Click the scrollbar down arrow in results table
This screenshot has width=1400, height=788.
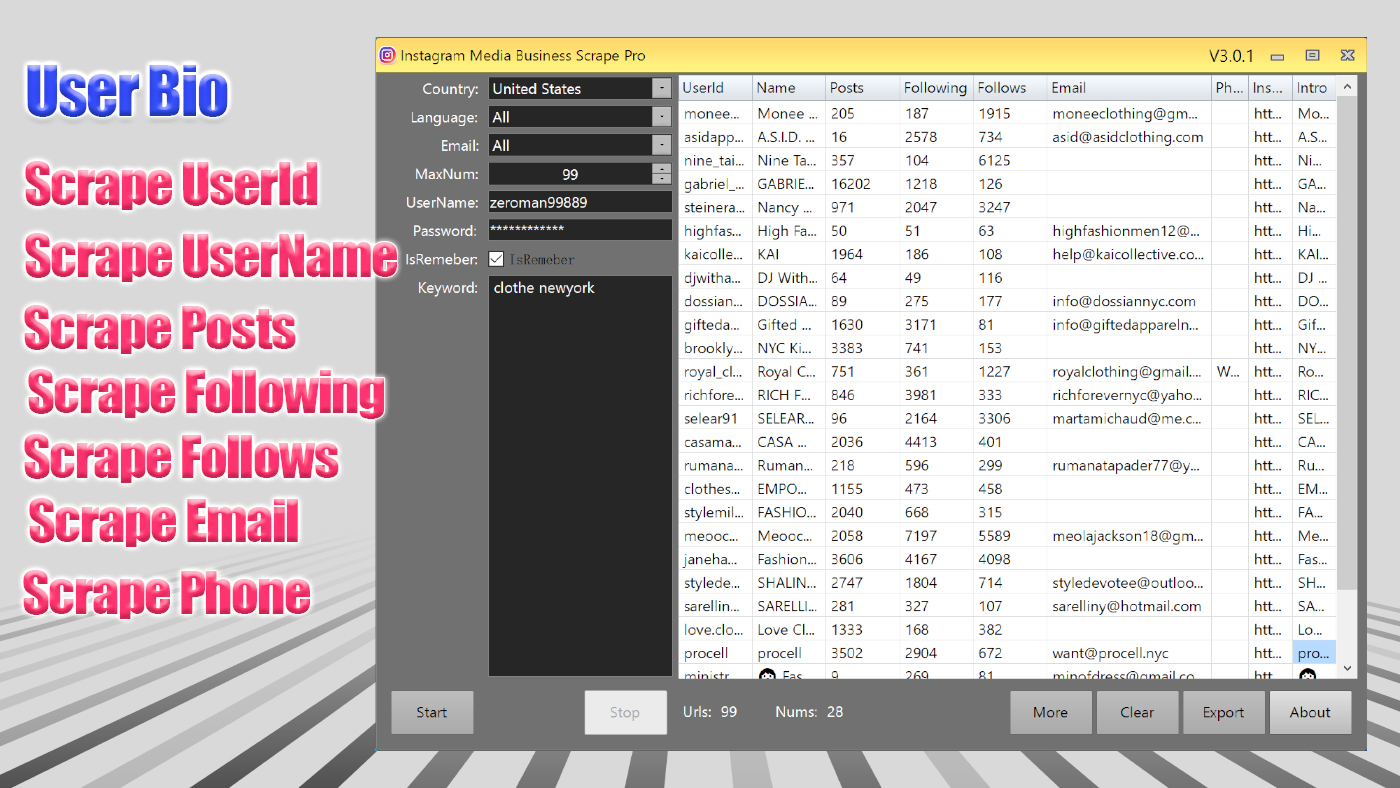point(1347,668)
